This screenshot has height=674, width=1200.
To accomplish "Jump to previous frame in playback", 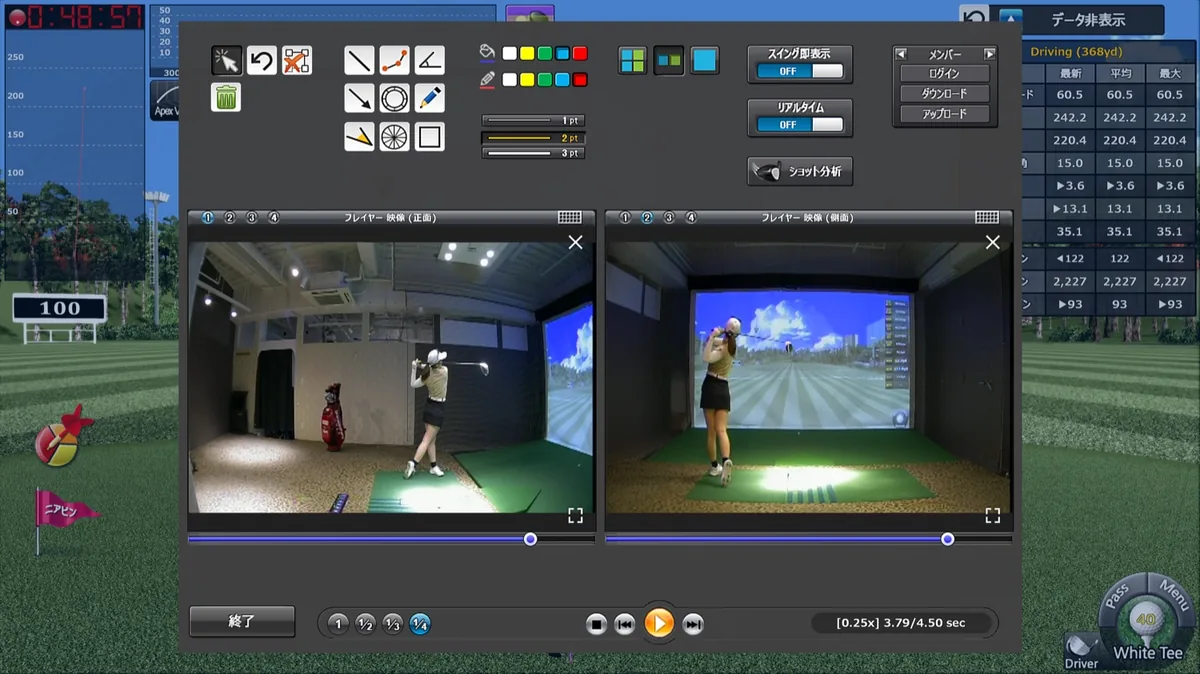I will tap(625, 624).
